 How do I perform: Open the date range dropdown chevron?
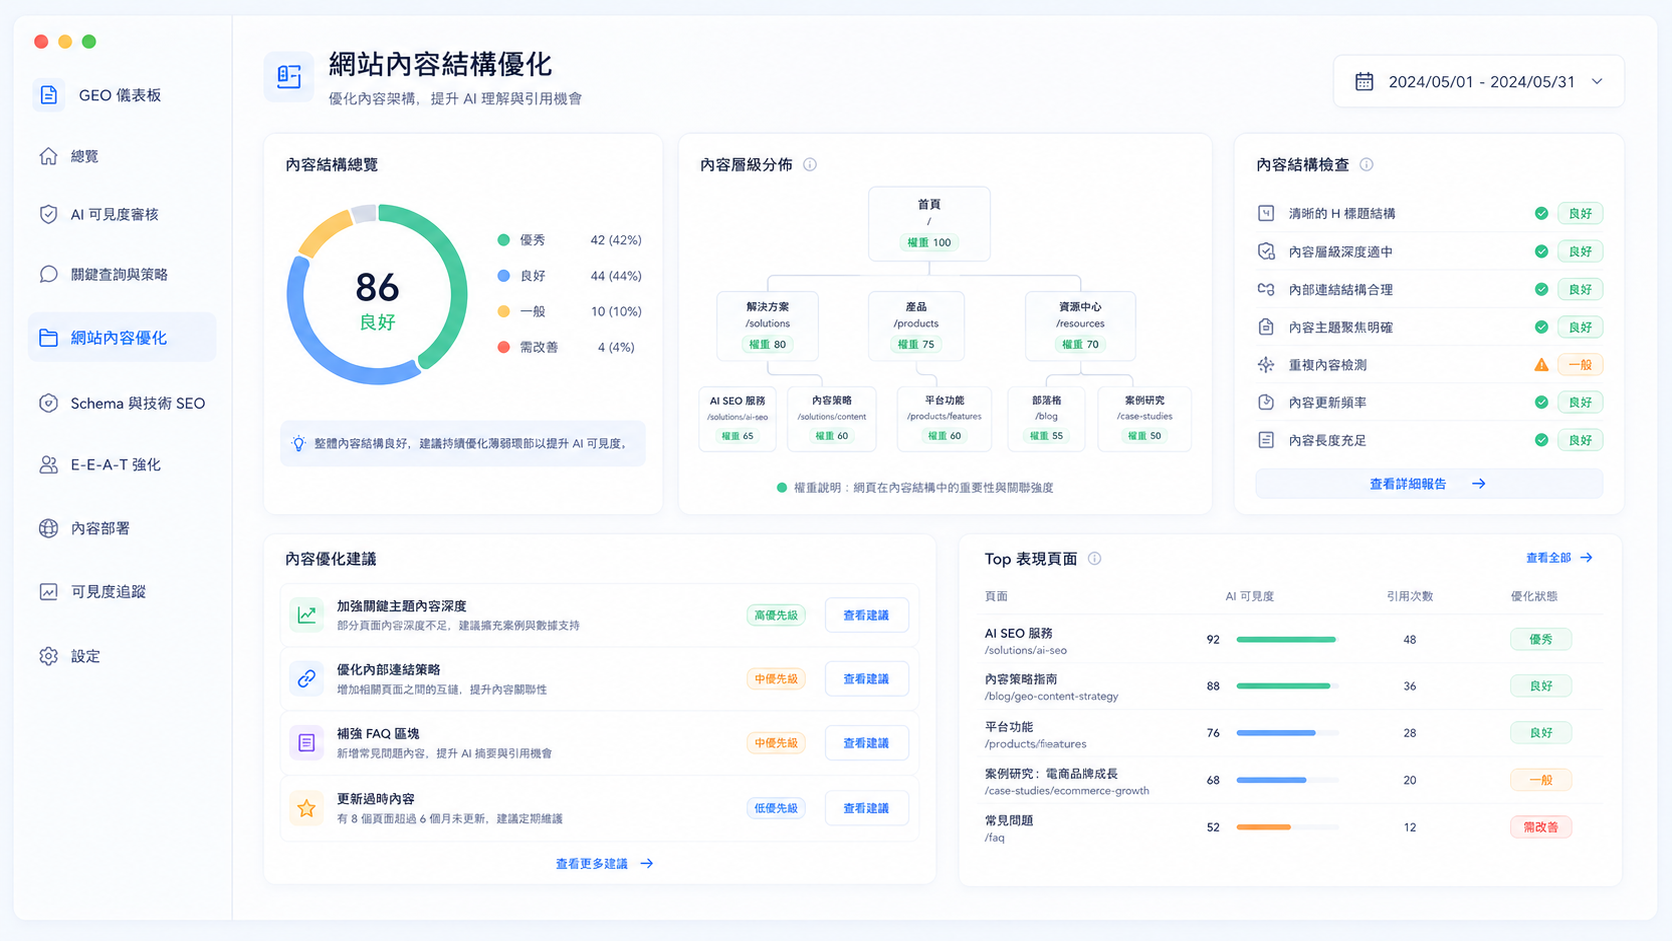(x=1597, y=82)
